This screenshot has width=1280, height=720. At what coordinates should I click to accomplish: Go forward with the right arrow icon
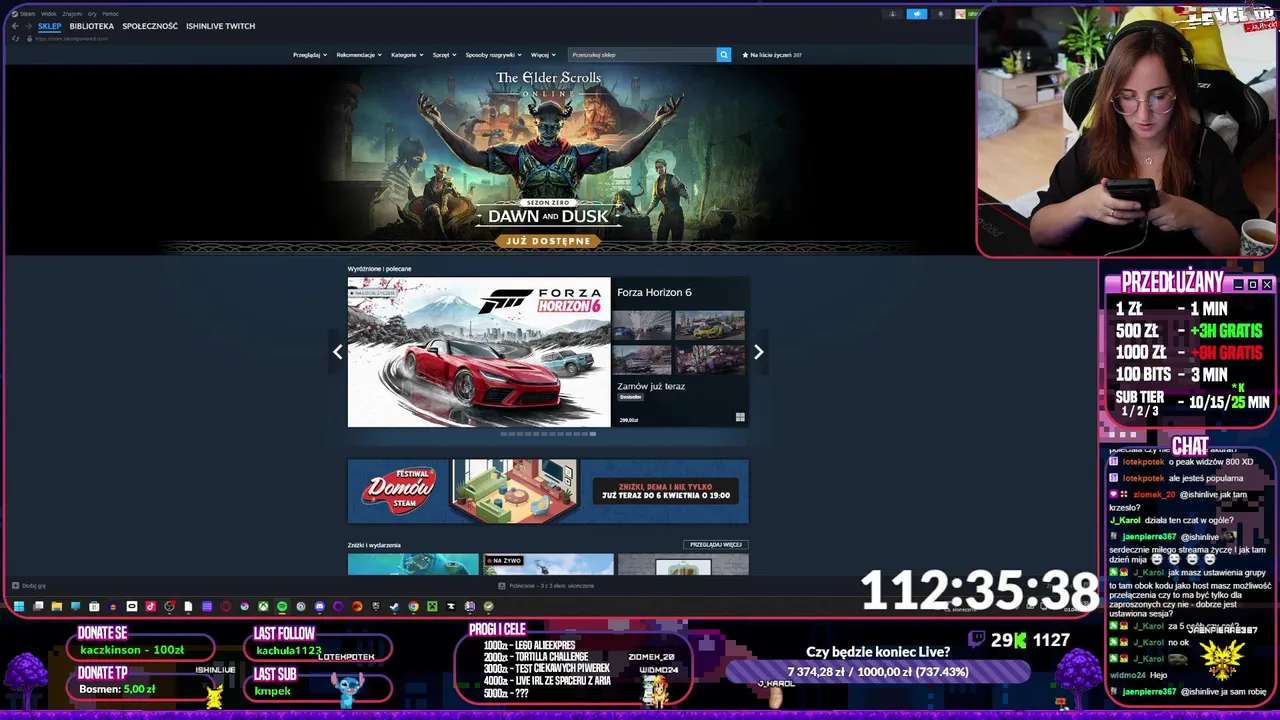tap(28, 26)
